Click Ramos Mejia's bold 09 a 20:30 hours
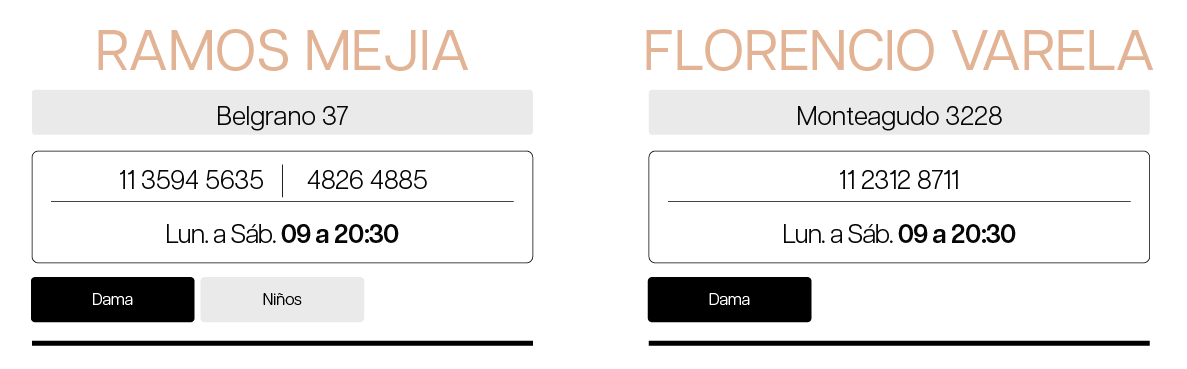This screenshot has width=1187, height=369. [340, 234]
